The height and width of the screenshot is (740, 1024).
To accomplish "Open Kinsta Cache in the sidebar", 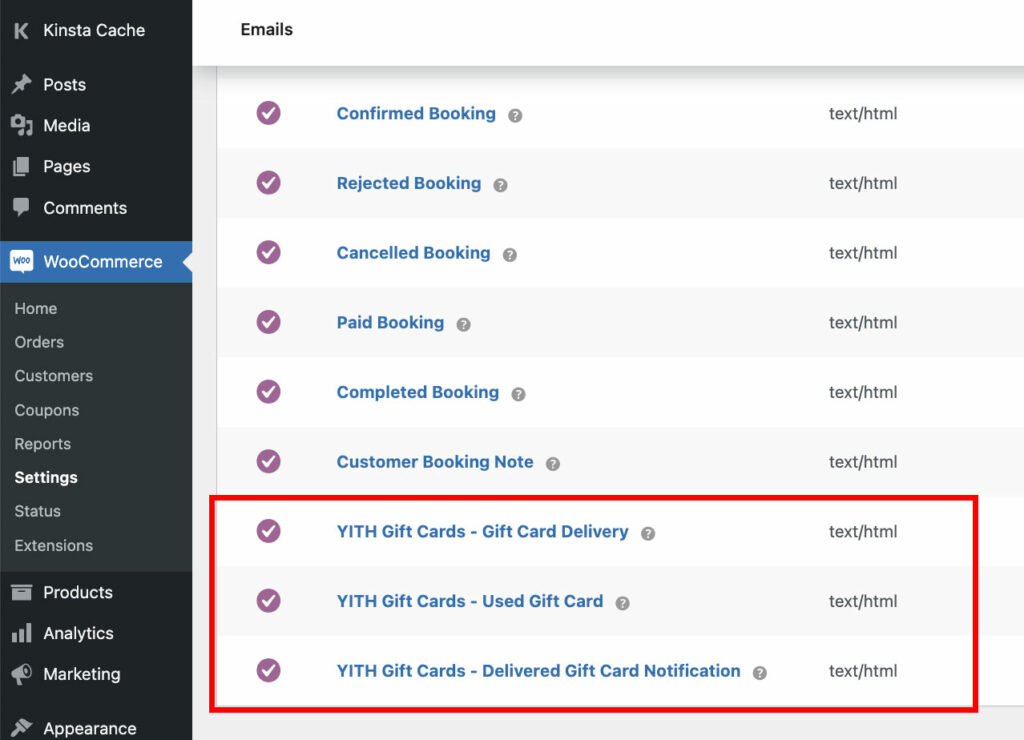I will click(x=96, y=30).
